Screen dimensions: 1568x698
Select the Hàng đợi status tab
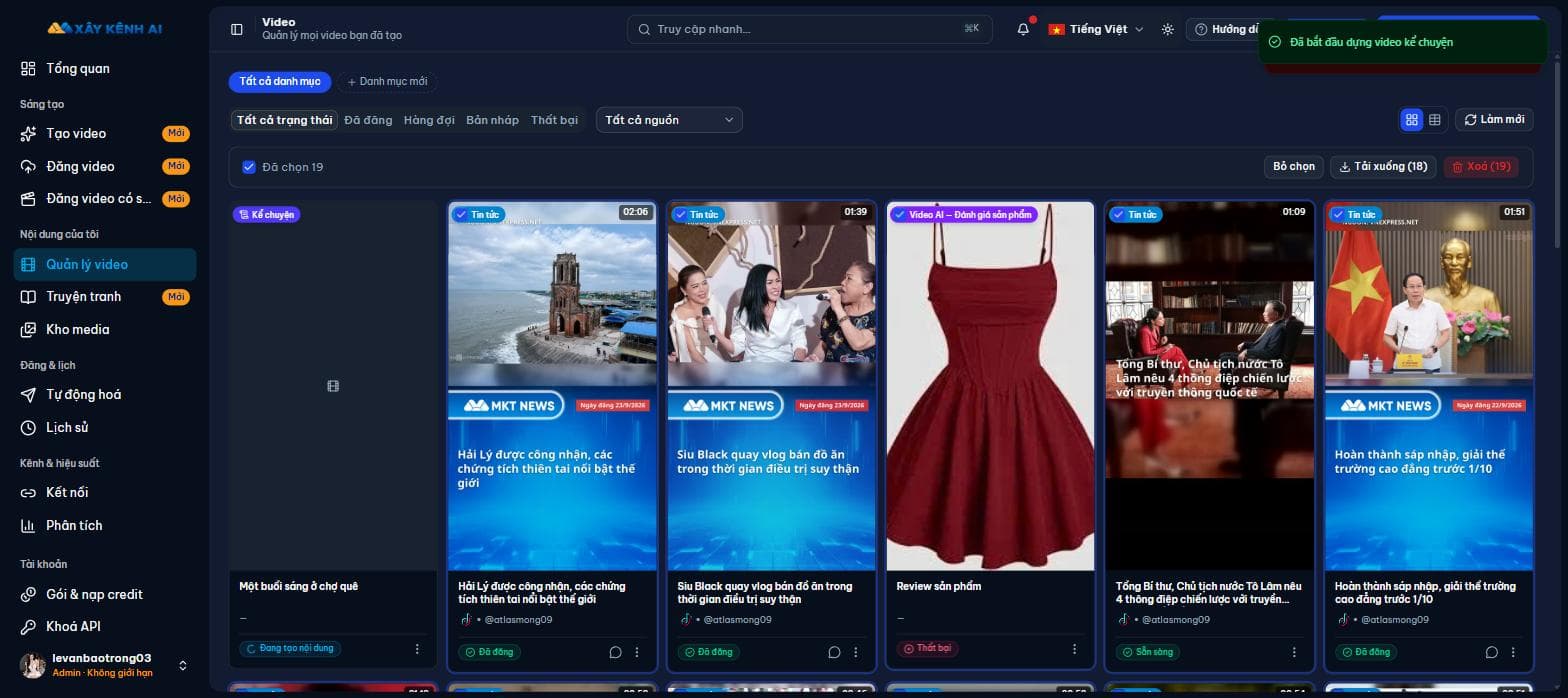(429, 120)
